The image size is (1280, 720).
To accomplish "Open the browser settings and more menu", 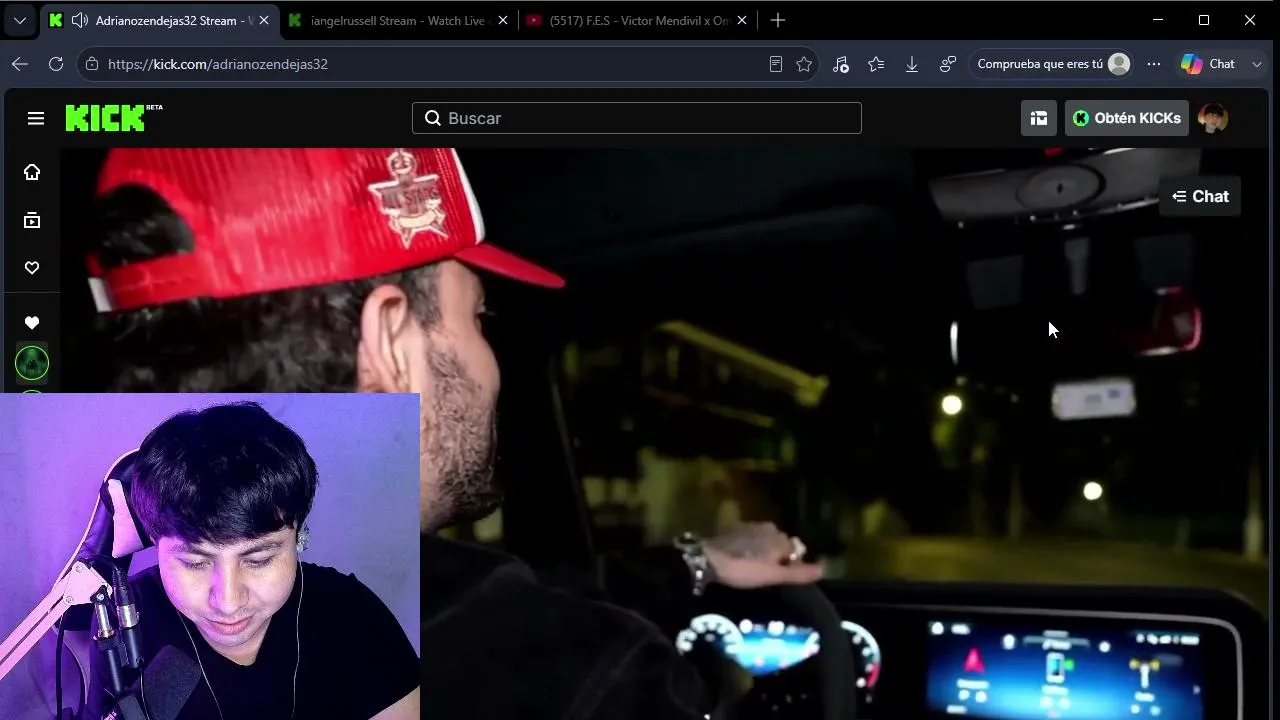I will (1154, 64).
